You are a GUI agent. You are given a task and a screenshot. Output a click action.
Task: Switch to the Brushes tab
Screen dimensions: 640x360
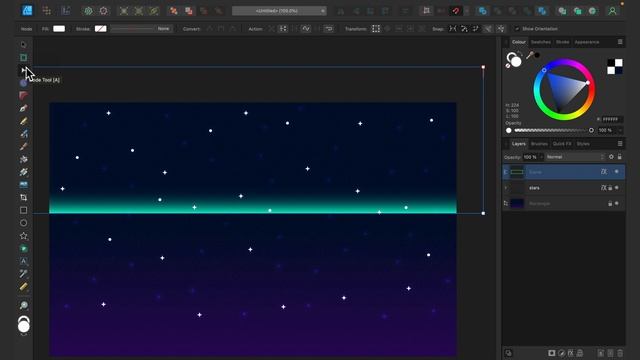(539, 144)
